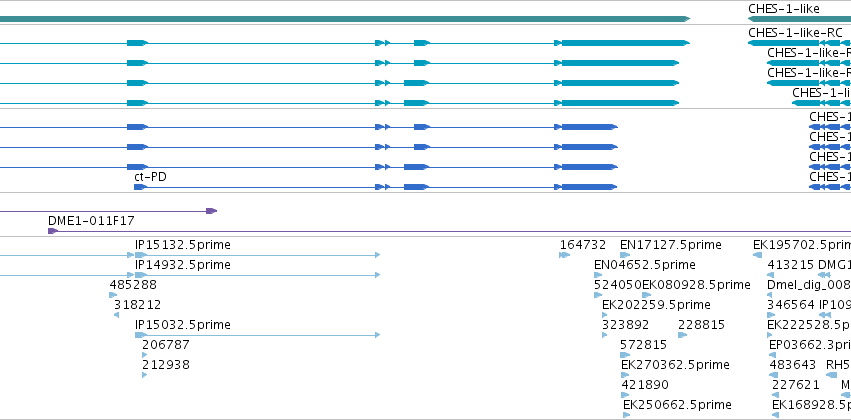The height and width of the screenshot is (420, 851).
Task: Click feature label 323892
Action: tap(625, 324)
